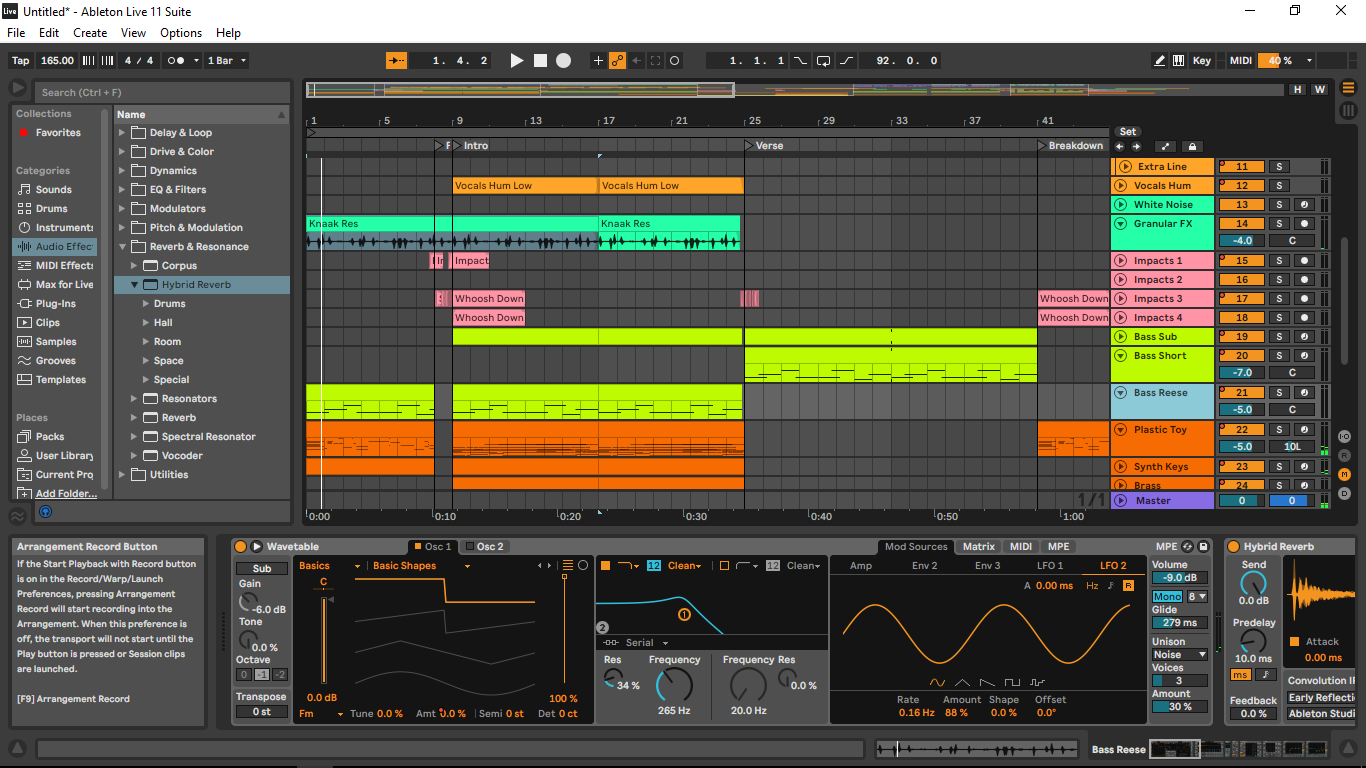Image resolution: width=1366 pixels, height=768 pixels.
Task: Toggle Computer MIDI Keyboard icon
Action: click(x=1178, y=61)
